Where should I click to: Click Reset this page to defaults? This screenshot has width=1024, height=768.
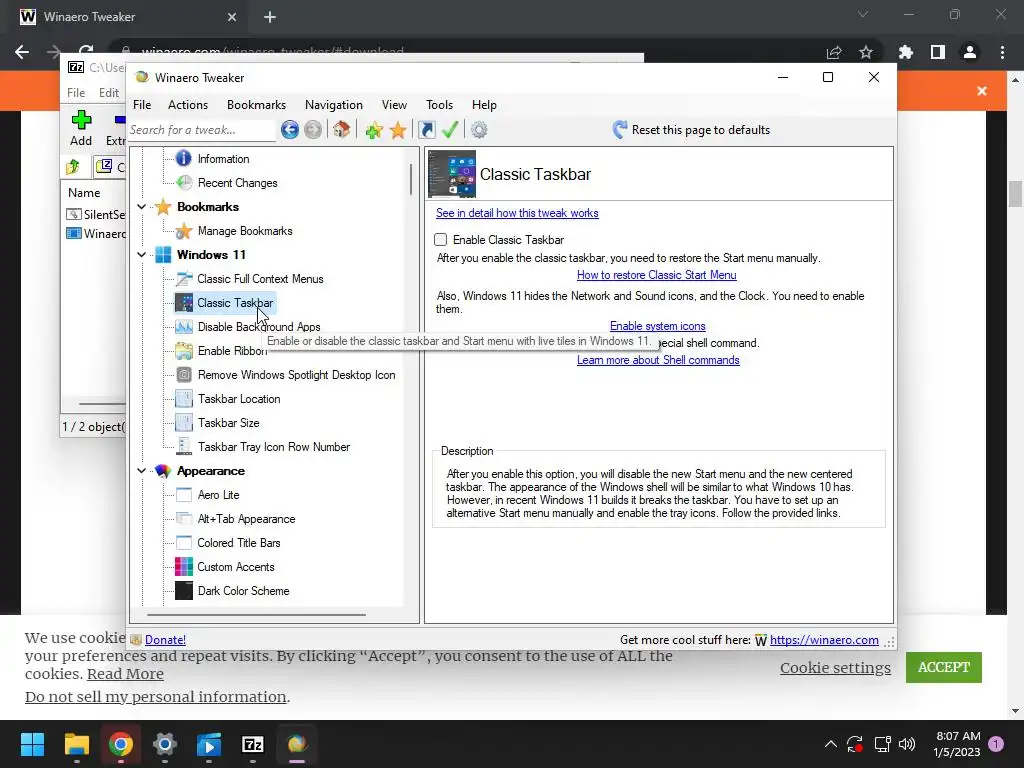(x=692, y=130)
